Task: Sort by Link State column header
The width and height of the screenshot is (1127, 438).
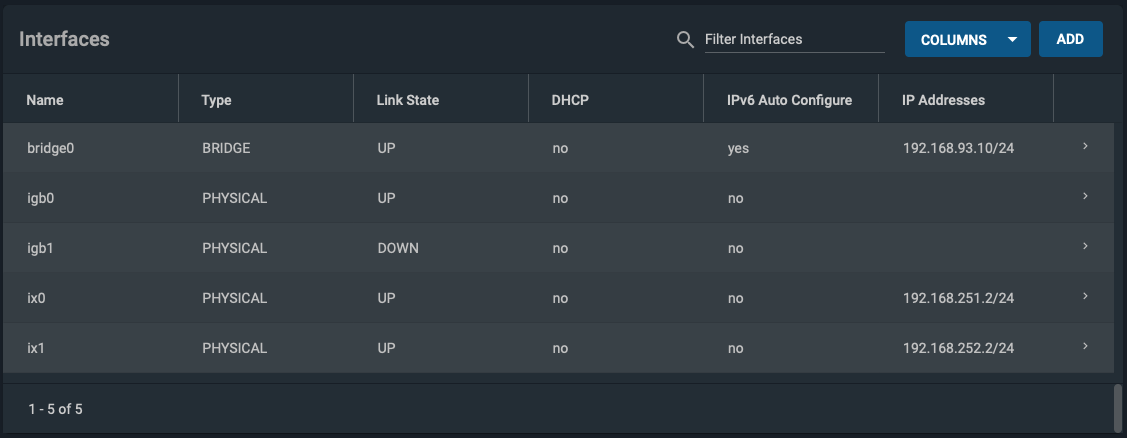Action: (x=408, y=100)
